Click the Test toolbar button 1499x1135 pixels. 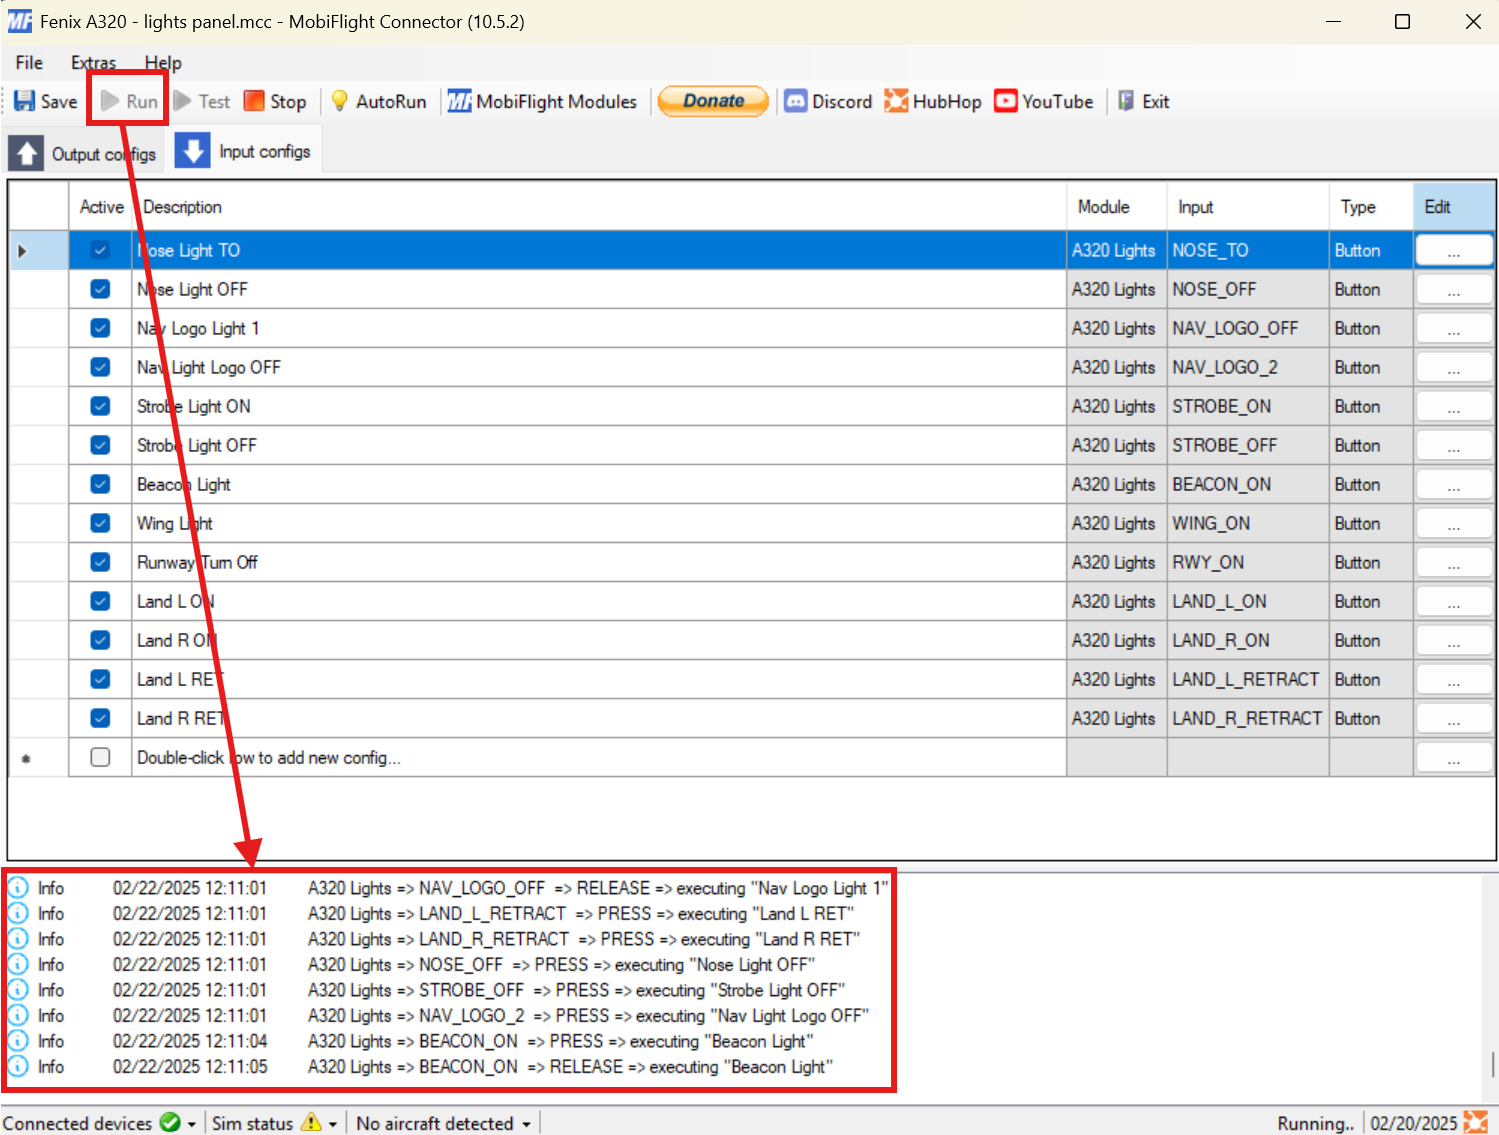pos(202,101)
